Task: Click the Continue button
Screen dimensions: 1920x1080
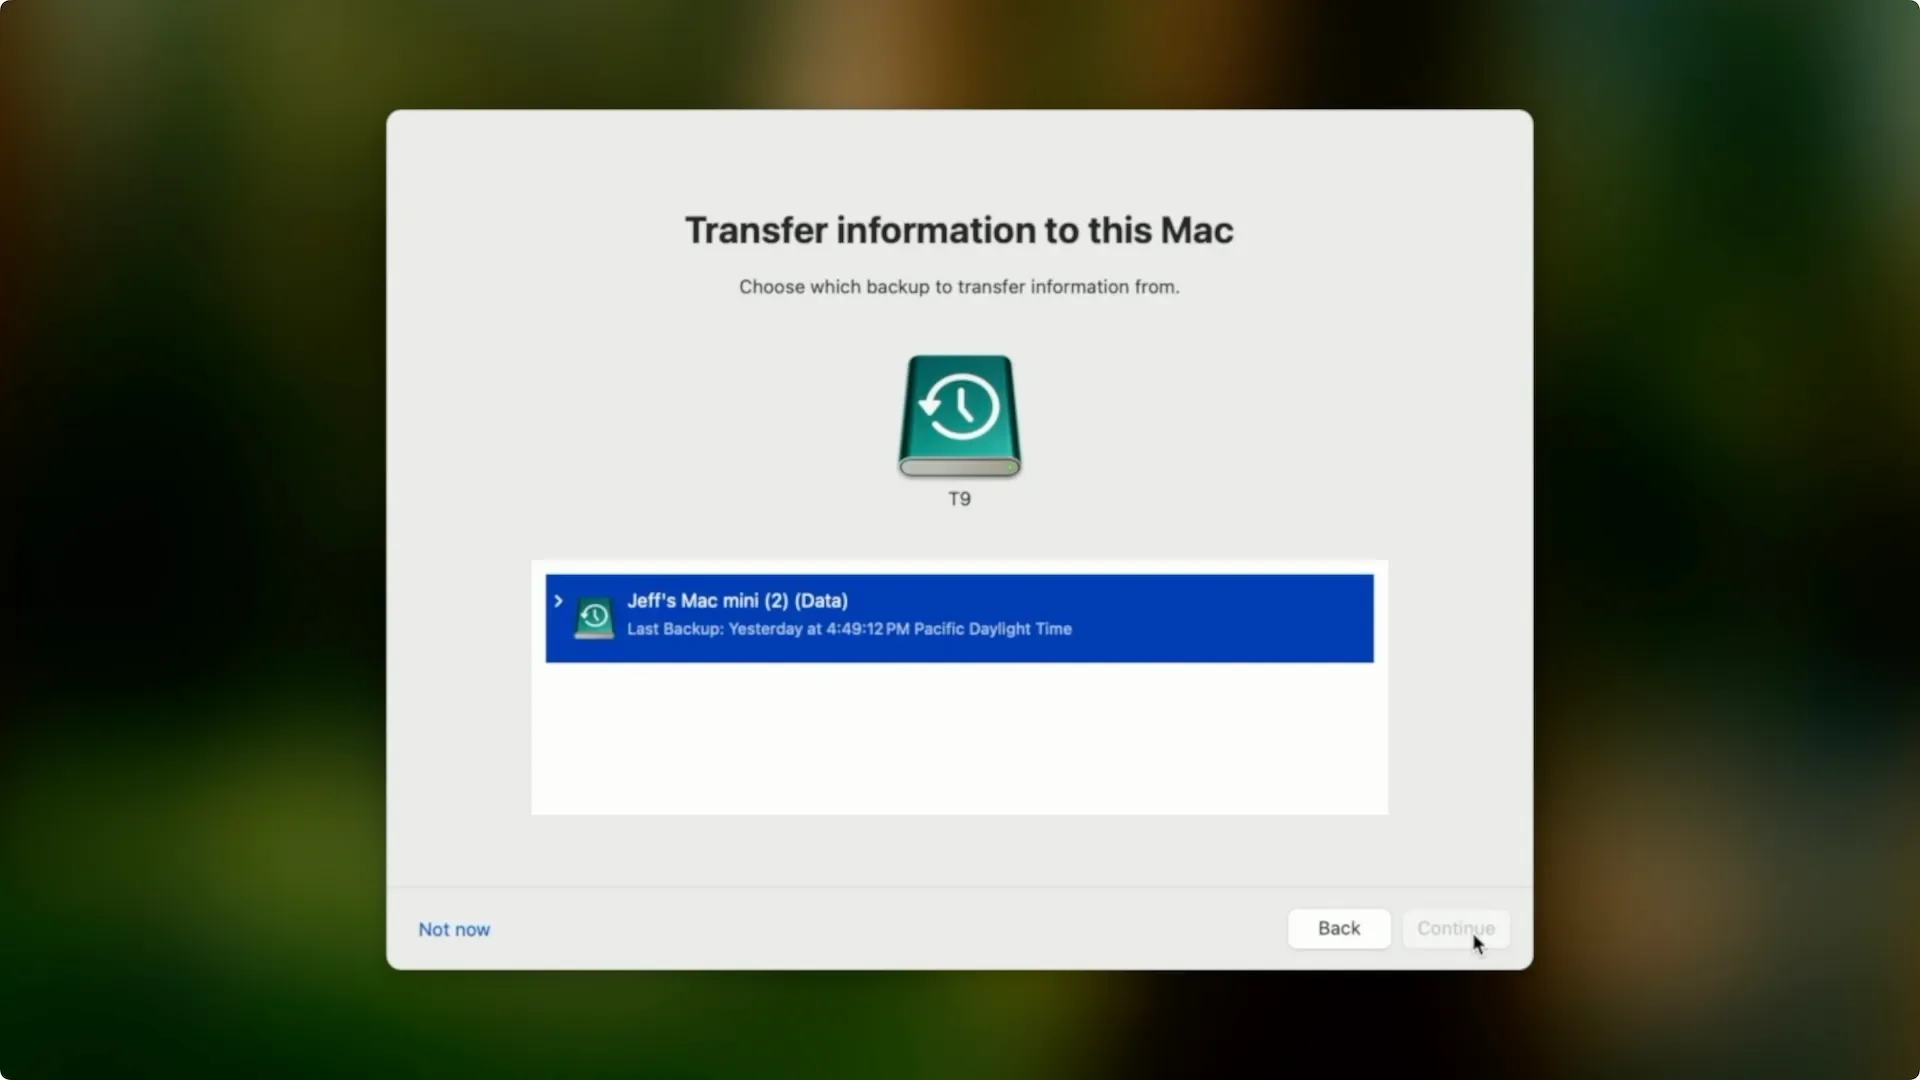Action: [1455, 928]
